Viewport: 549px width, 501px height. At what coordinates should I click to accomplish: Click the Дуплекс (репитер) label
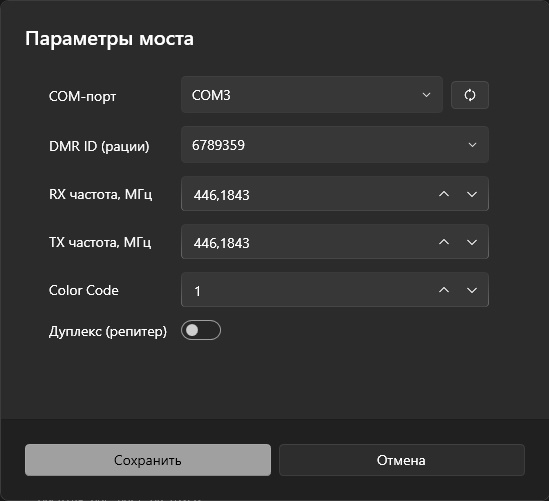tap(108, 331)
